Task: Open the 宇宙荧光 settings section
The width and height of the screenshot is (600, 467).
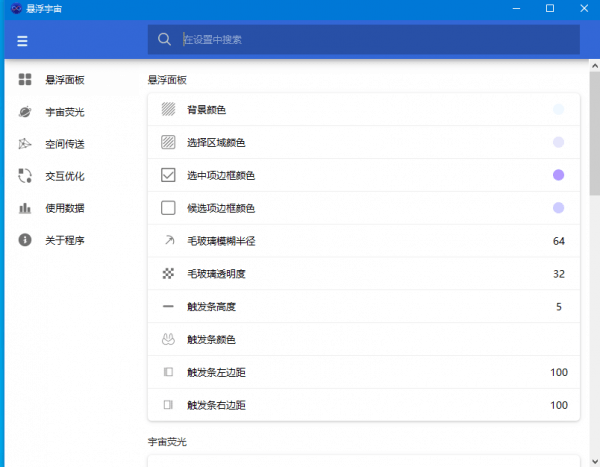Action: coord(65,112)
